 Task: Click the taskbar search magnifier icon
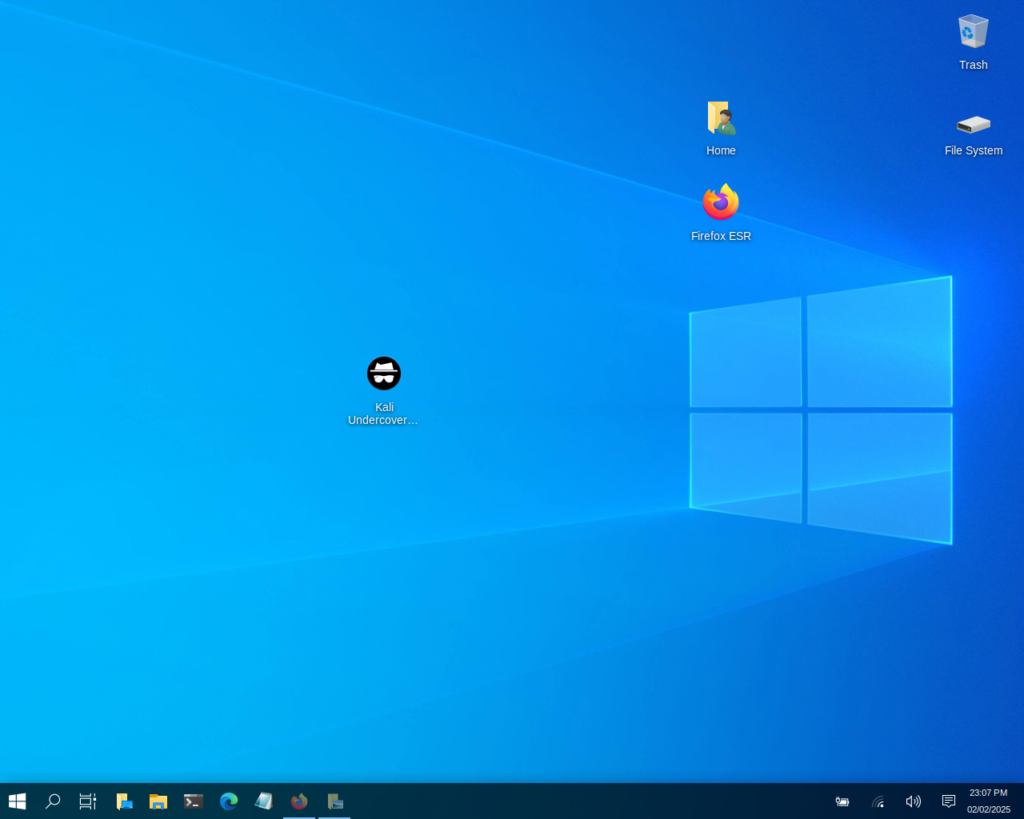pos(53,801)
